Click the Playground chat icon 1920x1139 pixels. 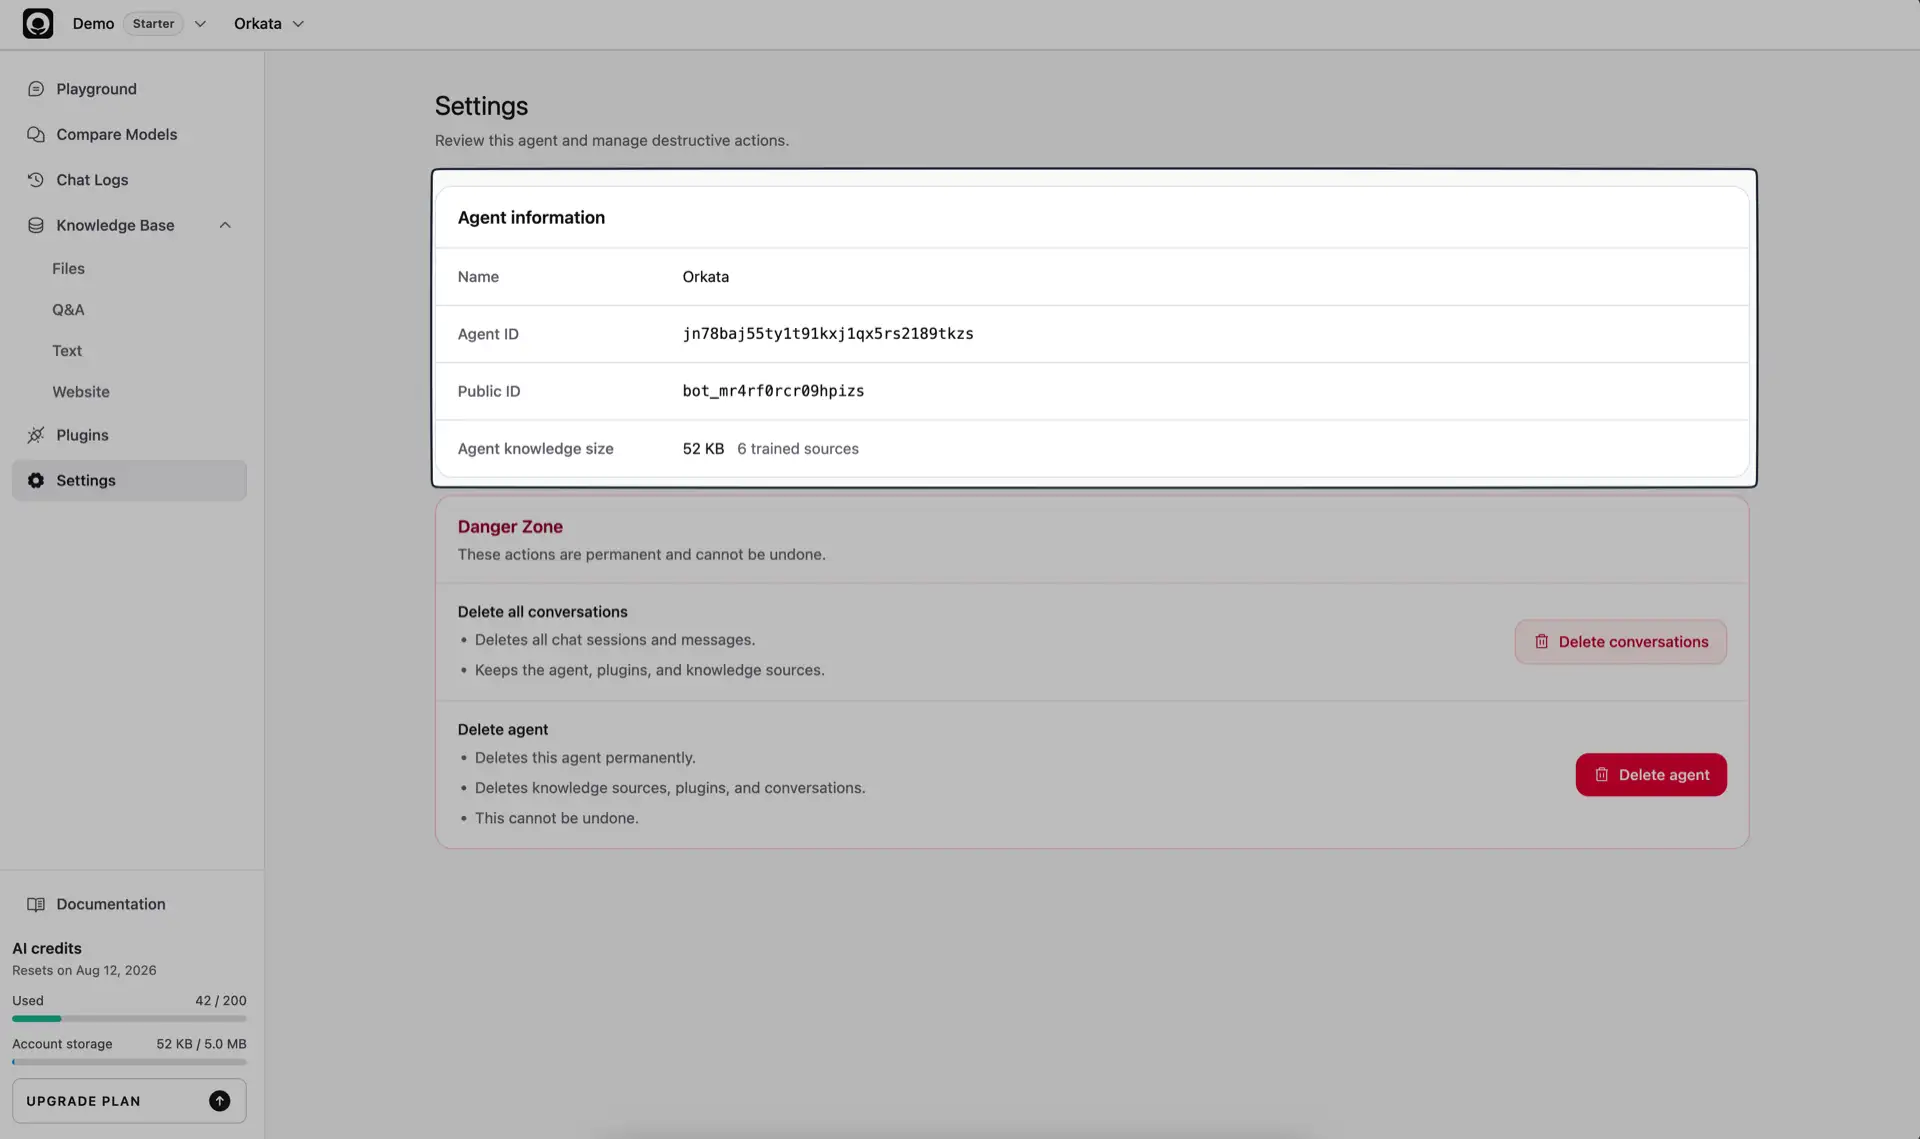pos(36,89)
